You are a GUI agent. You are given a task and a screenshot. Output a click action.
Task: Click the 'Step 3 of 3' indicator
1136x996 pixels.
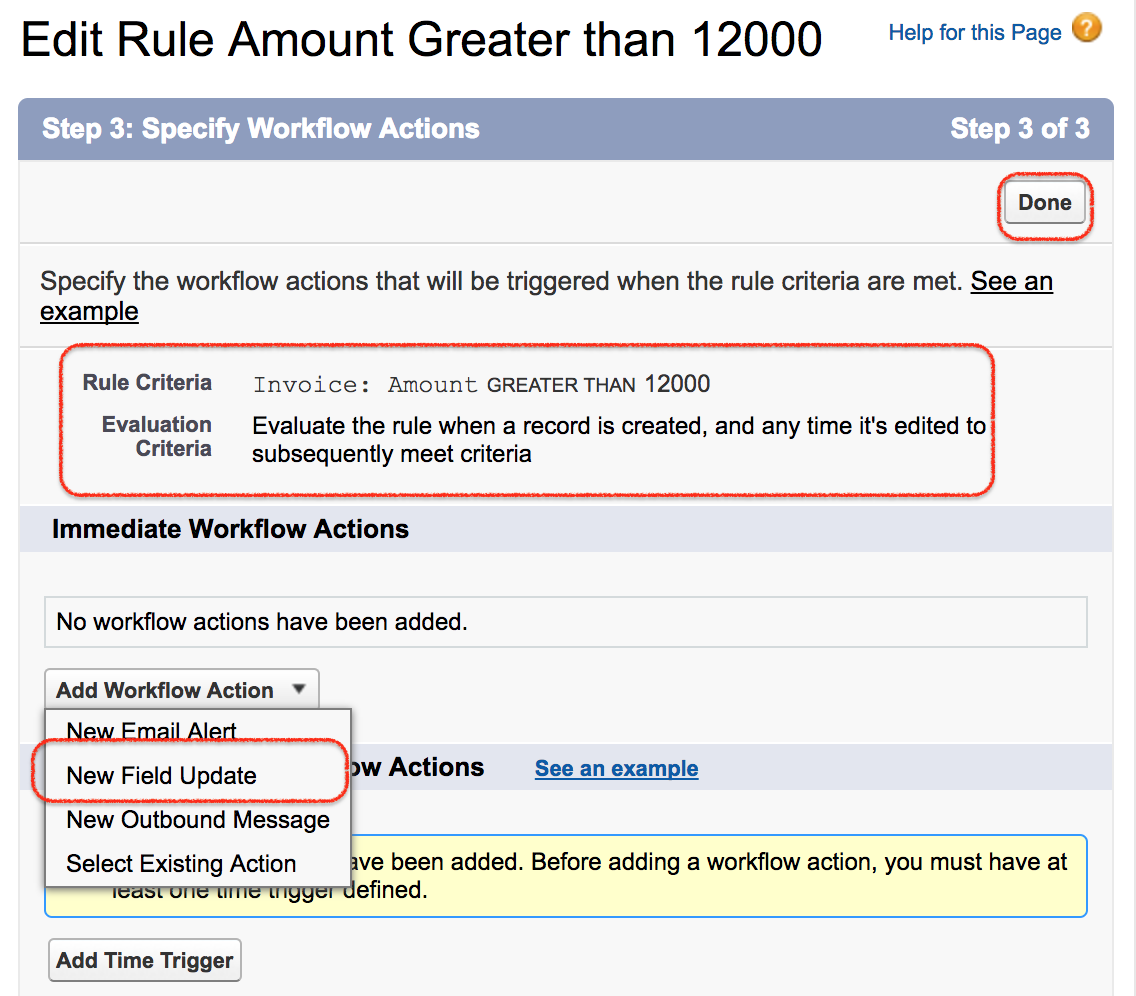pos(1019,128)
